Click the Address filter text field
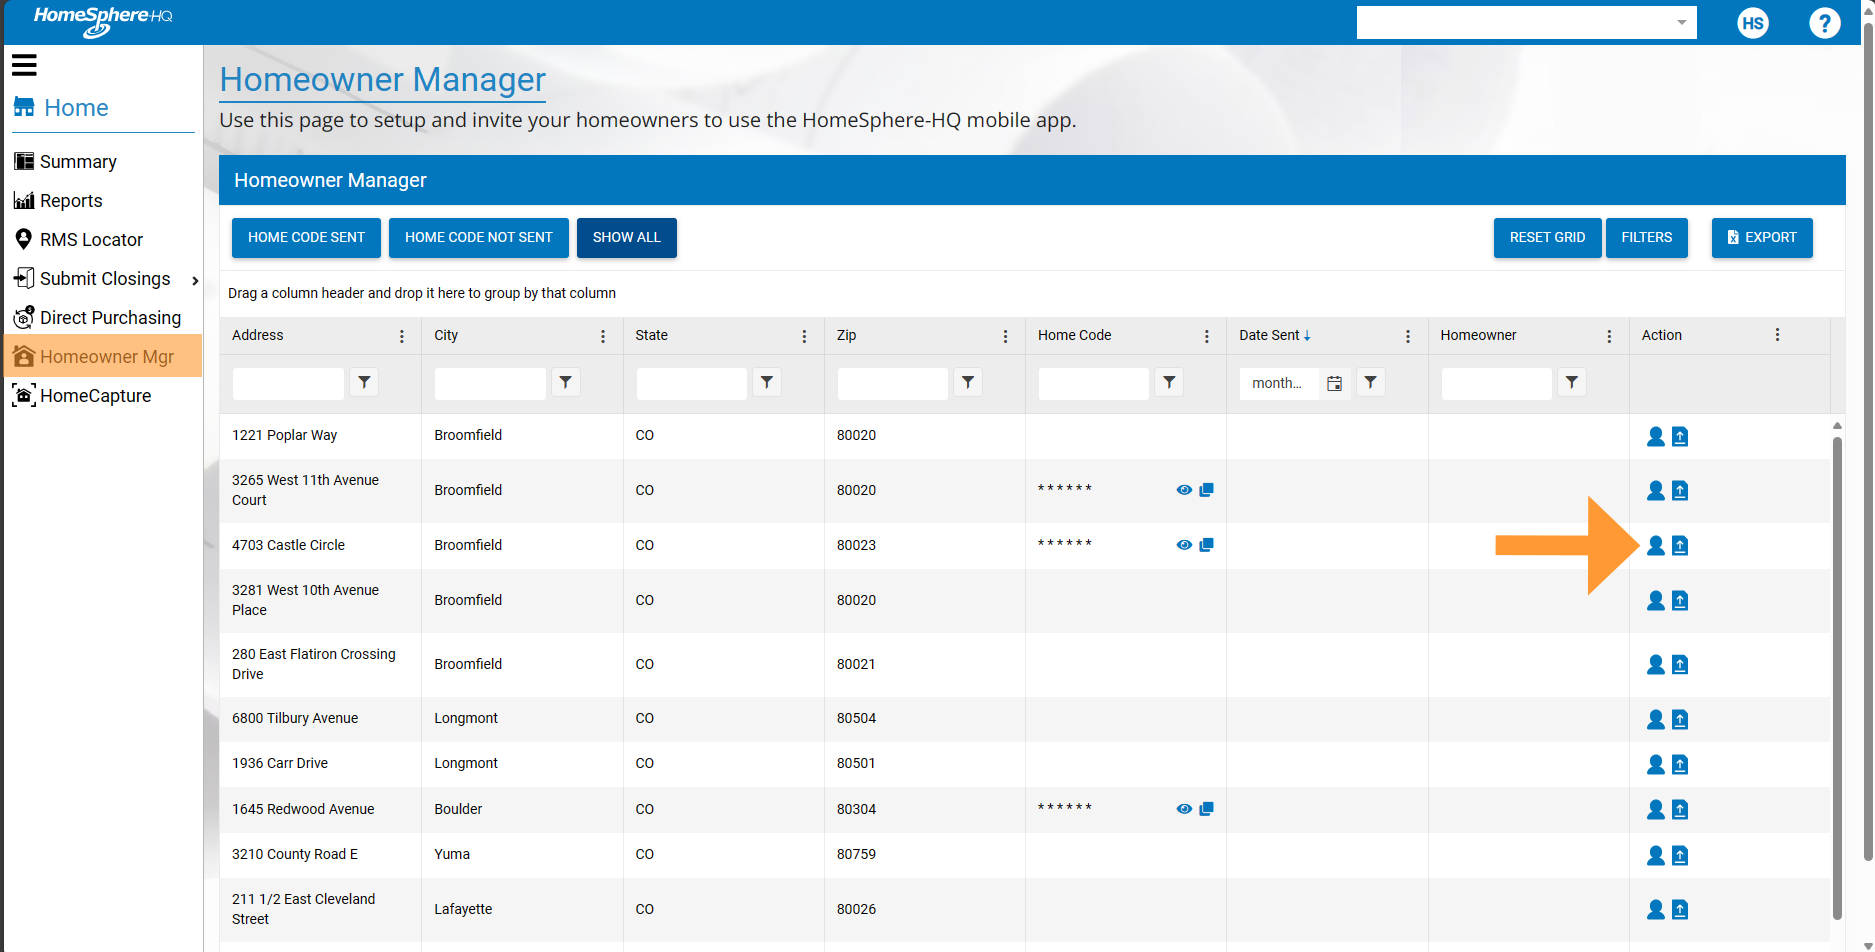Screen dimensions: 1875x952 click(288, 383)
